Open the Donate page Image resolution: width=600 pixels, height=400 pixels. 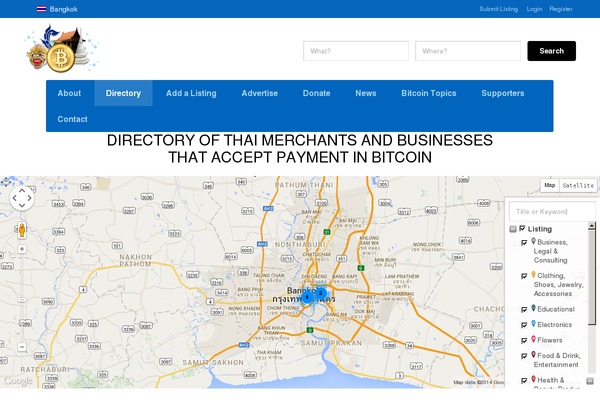coord(316,93)
